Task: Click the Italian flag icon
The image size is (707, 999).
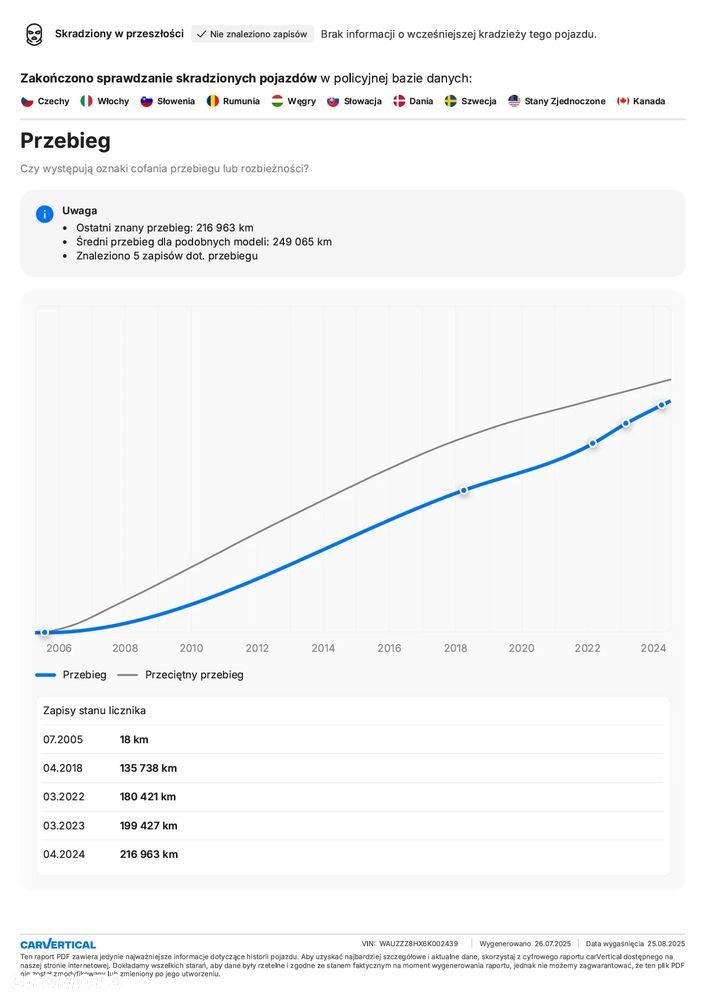Action: tap(87, 101)
